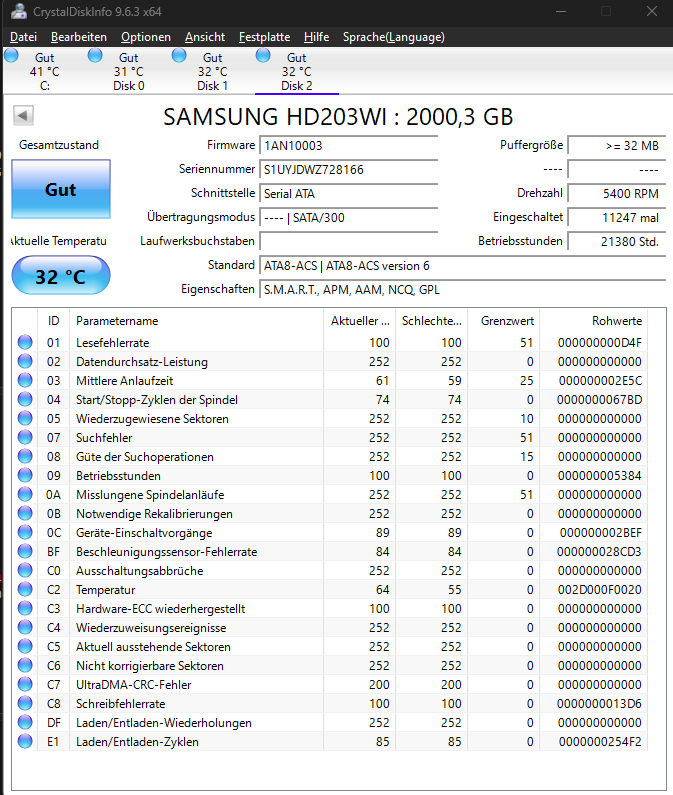Viewport: 673px width, 795px height.
Task: Select the Aktuell ausstehende Sektoren row
Action: (330, 646)
